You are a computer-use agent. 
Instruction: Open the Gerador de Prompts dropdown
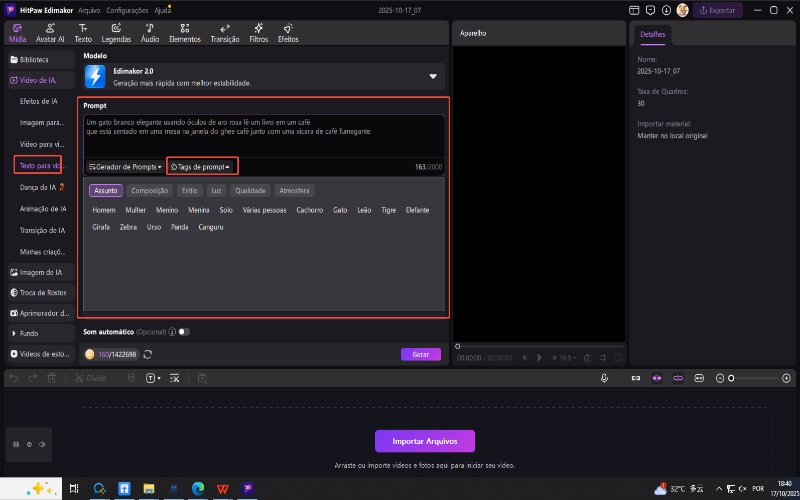pos(125,167)
